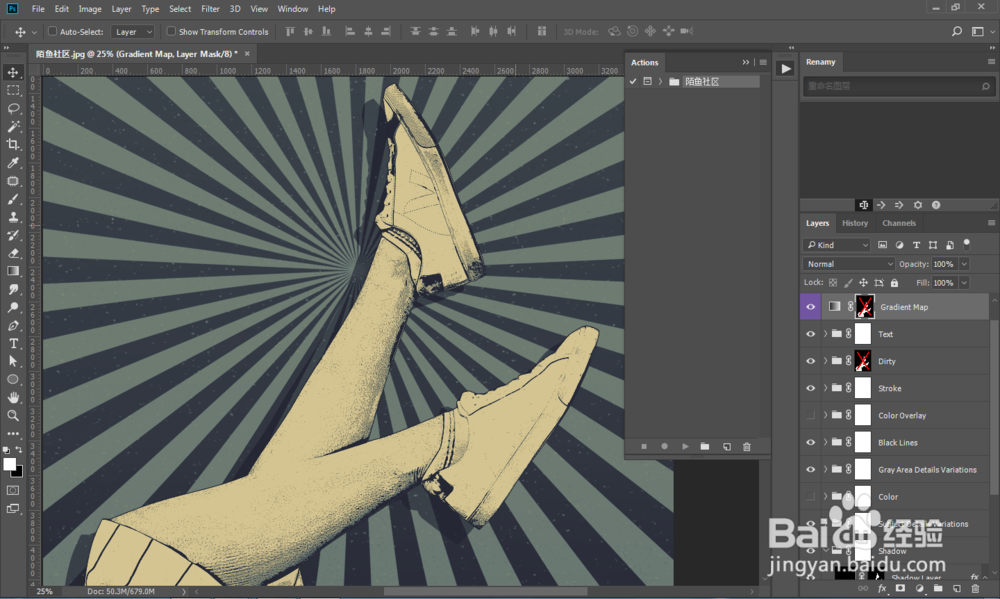Click Stop in Actions panel footer

[x=644, y=447]
